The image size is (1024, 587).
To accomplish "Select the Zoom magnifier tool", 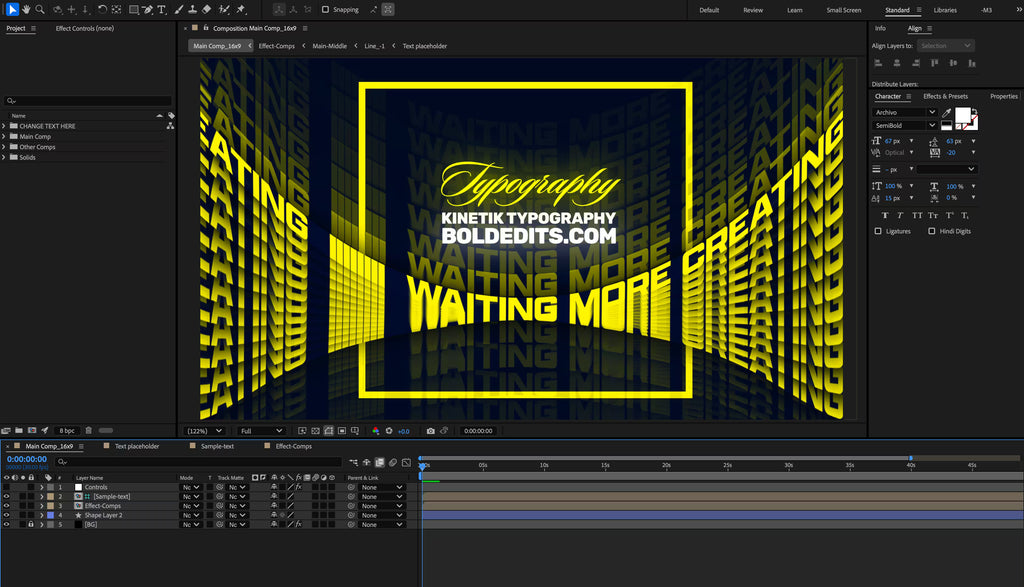I will tap(40, 9).
